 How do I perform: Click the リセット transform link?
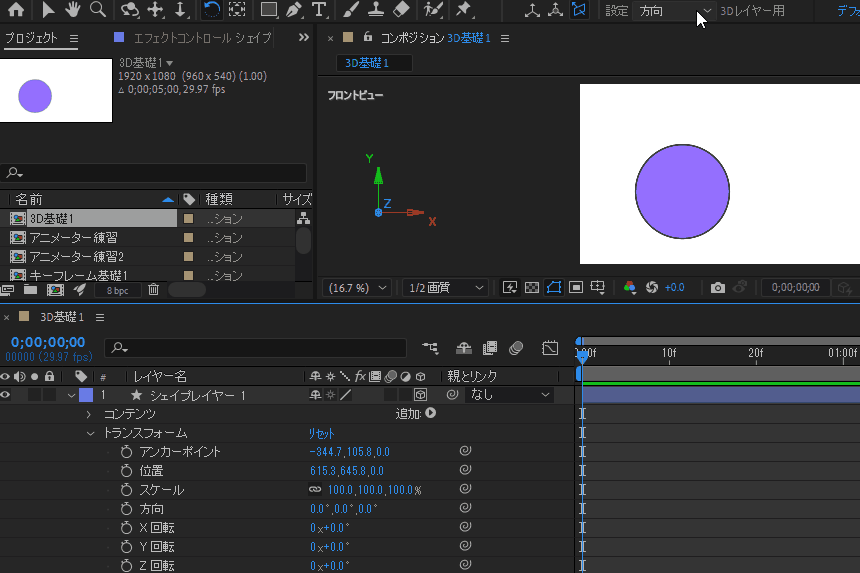tap(321, 433)
